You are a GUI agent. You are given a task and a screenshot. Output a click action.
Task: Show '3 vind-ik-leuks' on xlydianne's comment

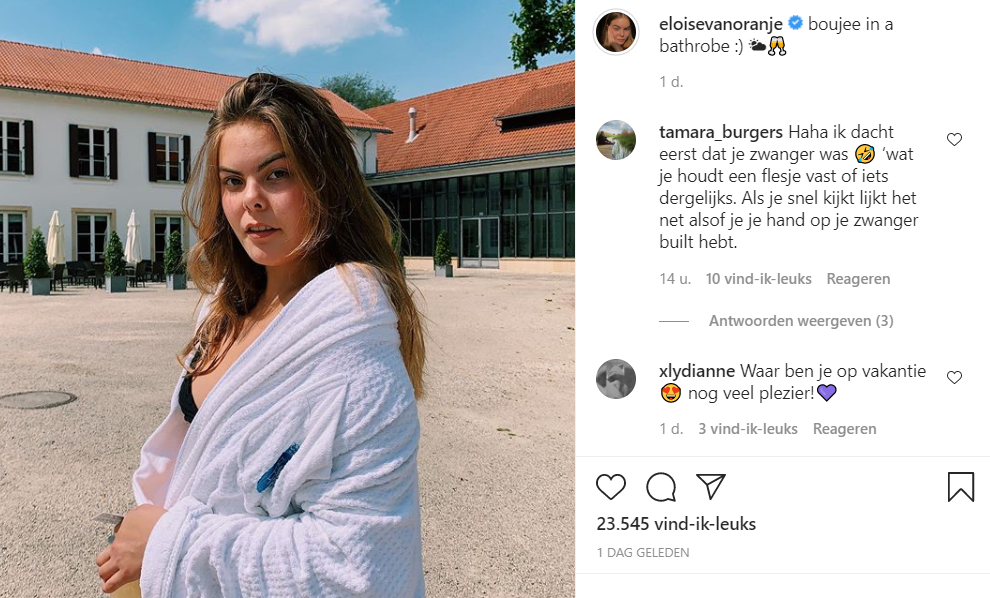click(748, 429)
